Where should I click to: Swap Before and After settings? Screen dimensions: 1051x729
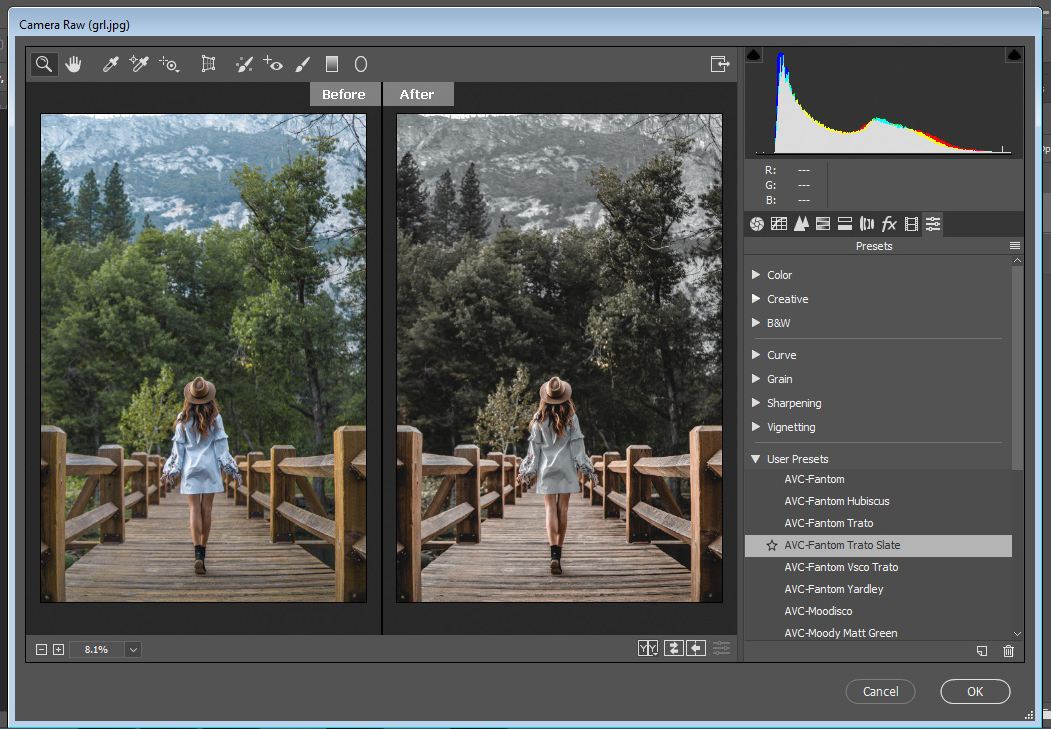673,648
